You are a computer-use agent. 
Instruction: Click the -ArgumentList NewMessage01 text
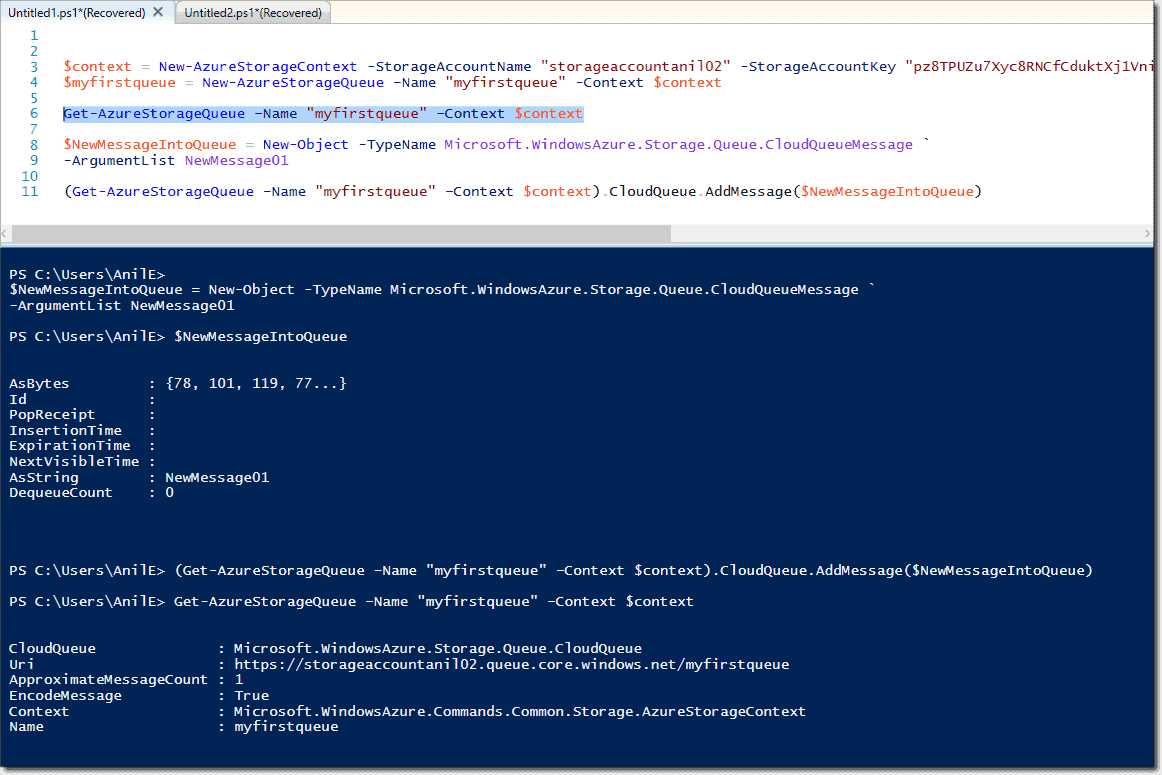(176, 160)
